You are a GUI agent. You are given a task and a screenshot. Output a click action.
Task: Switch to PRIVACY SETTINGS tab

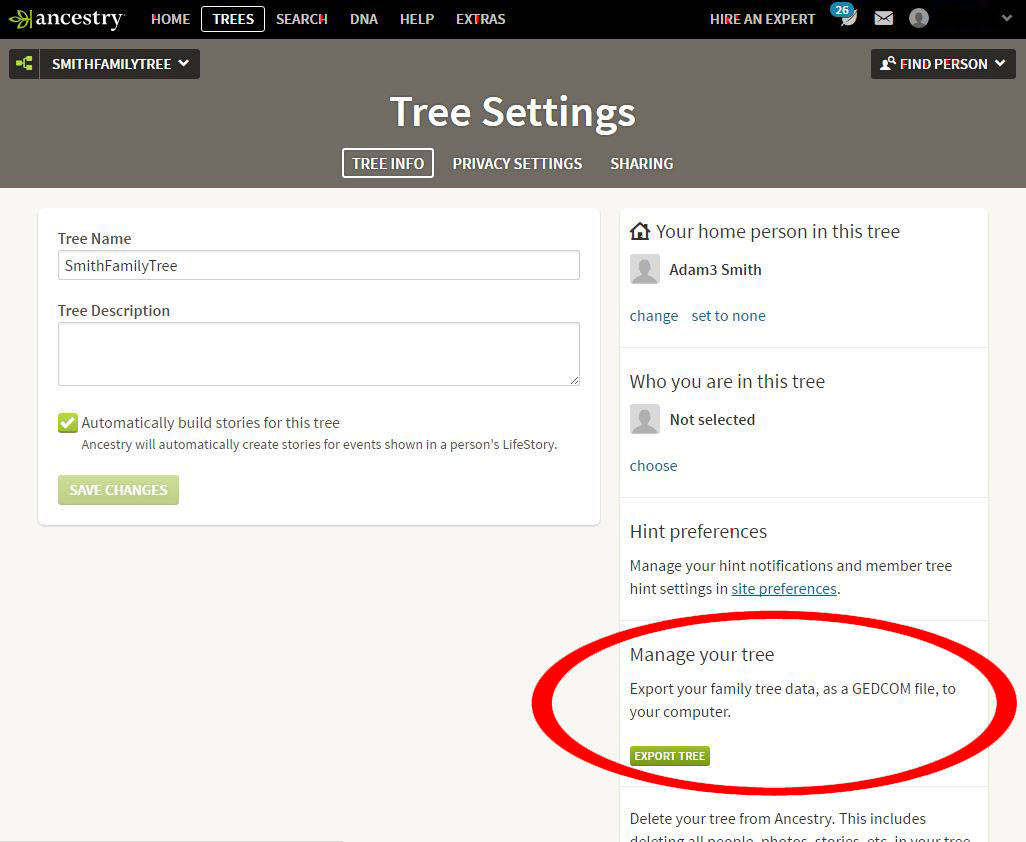(517, 164)
